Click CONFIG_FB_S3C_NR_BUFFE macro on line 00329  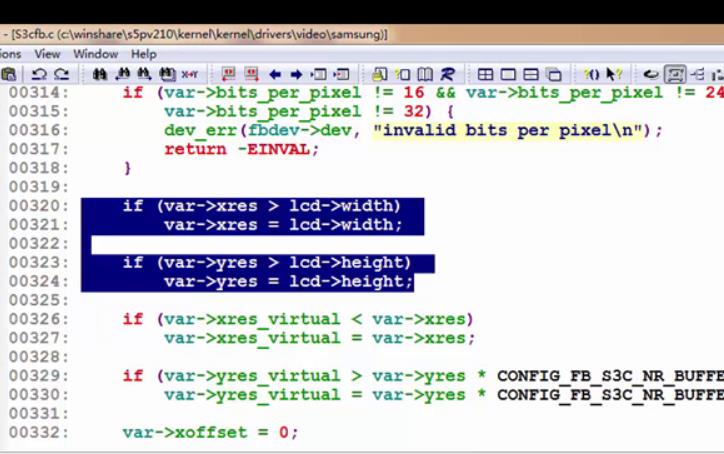610,376
